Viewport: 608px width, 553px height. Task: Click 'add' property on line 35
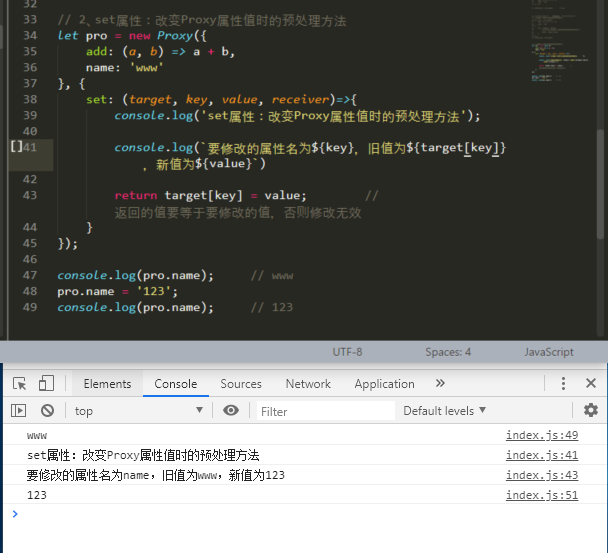tap(97, 51)
